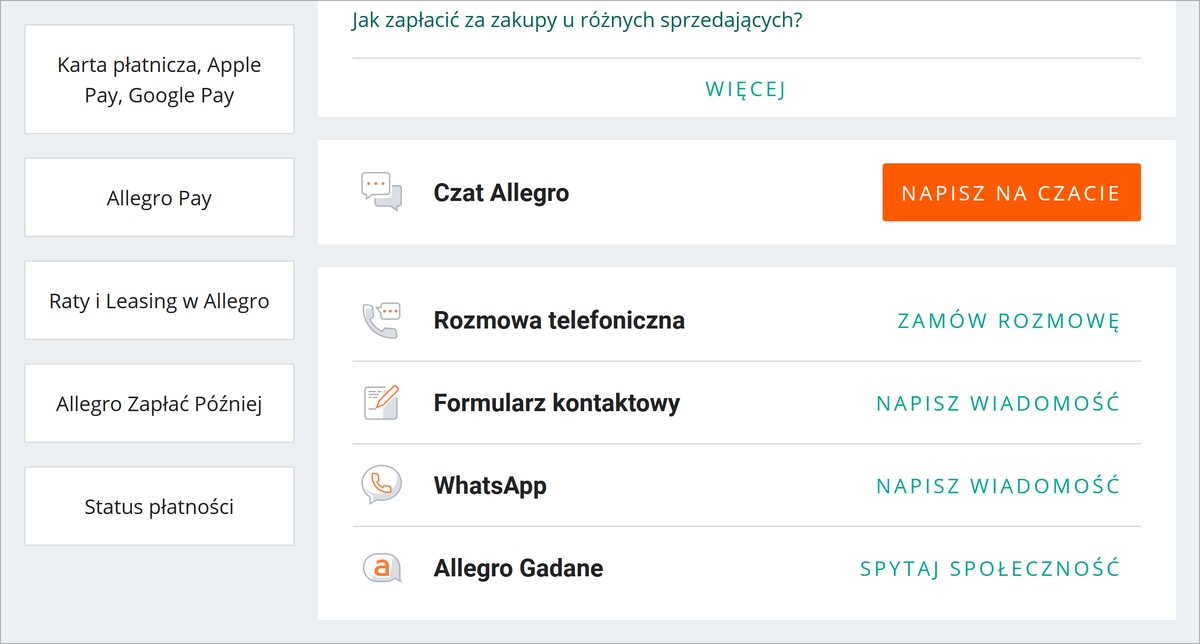Click NAPISZ WIADOMOŚĆ next to Formularz kontaktowy
The image size is (1200, 644).
pos(998,403)
